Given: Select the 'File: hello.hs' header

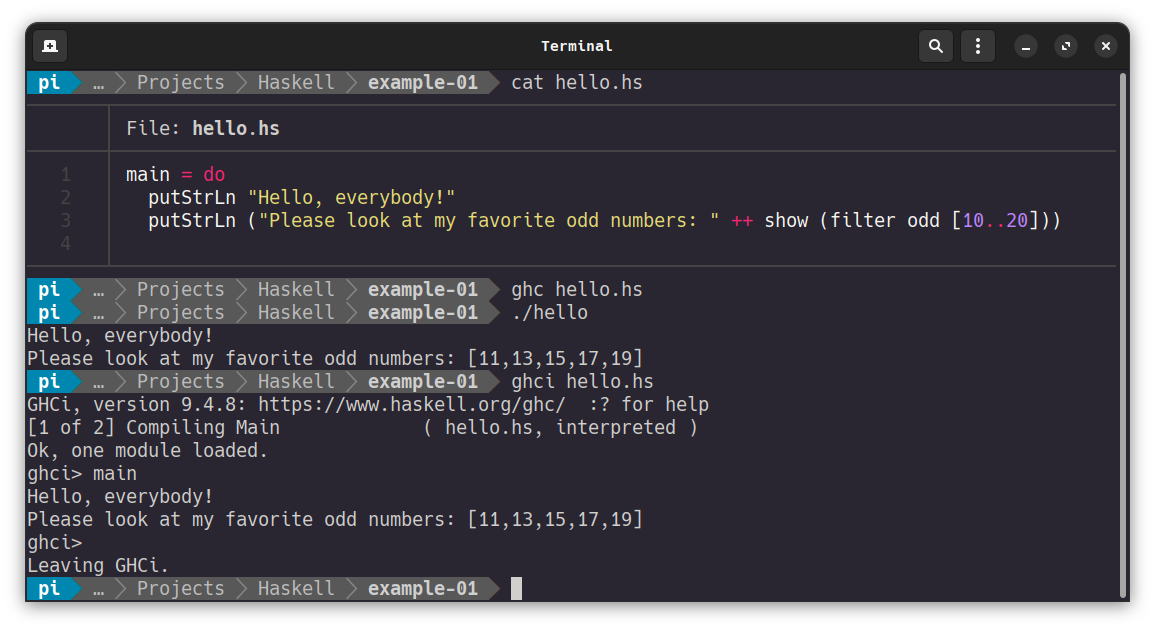Looking at the screenshot, I should point(203,128).
